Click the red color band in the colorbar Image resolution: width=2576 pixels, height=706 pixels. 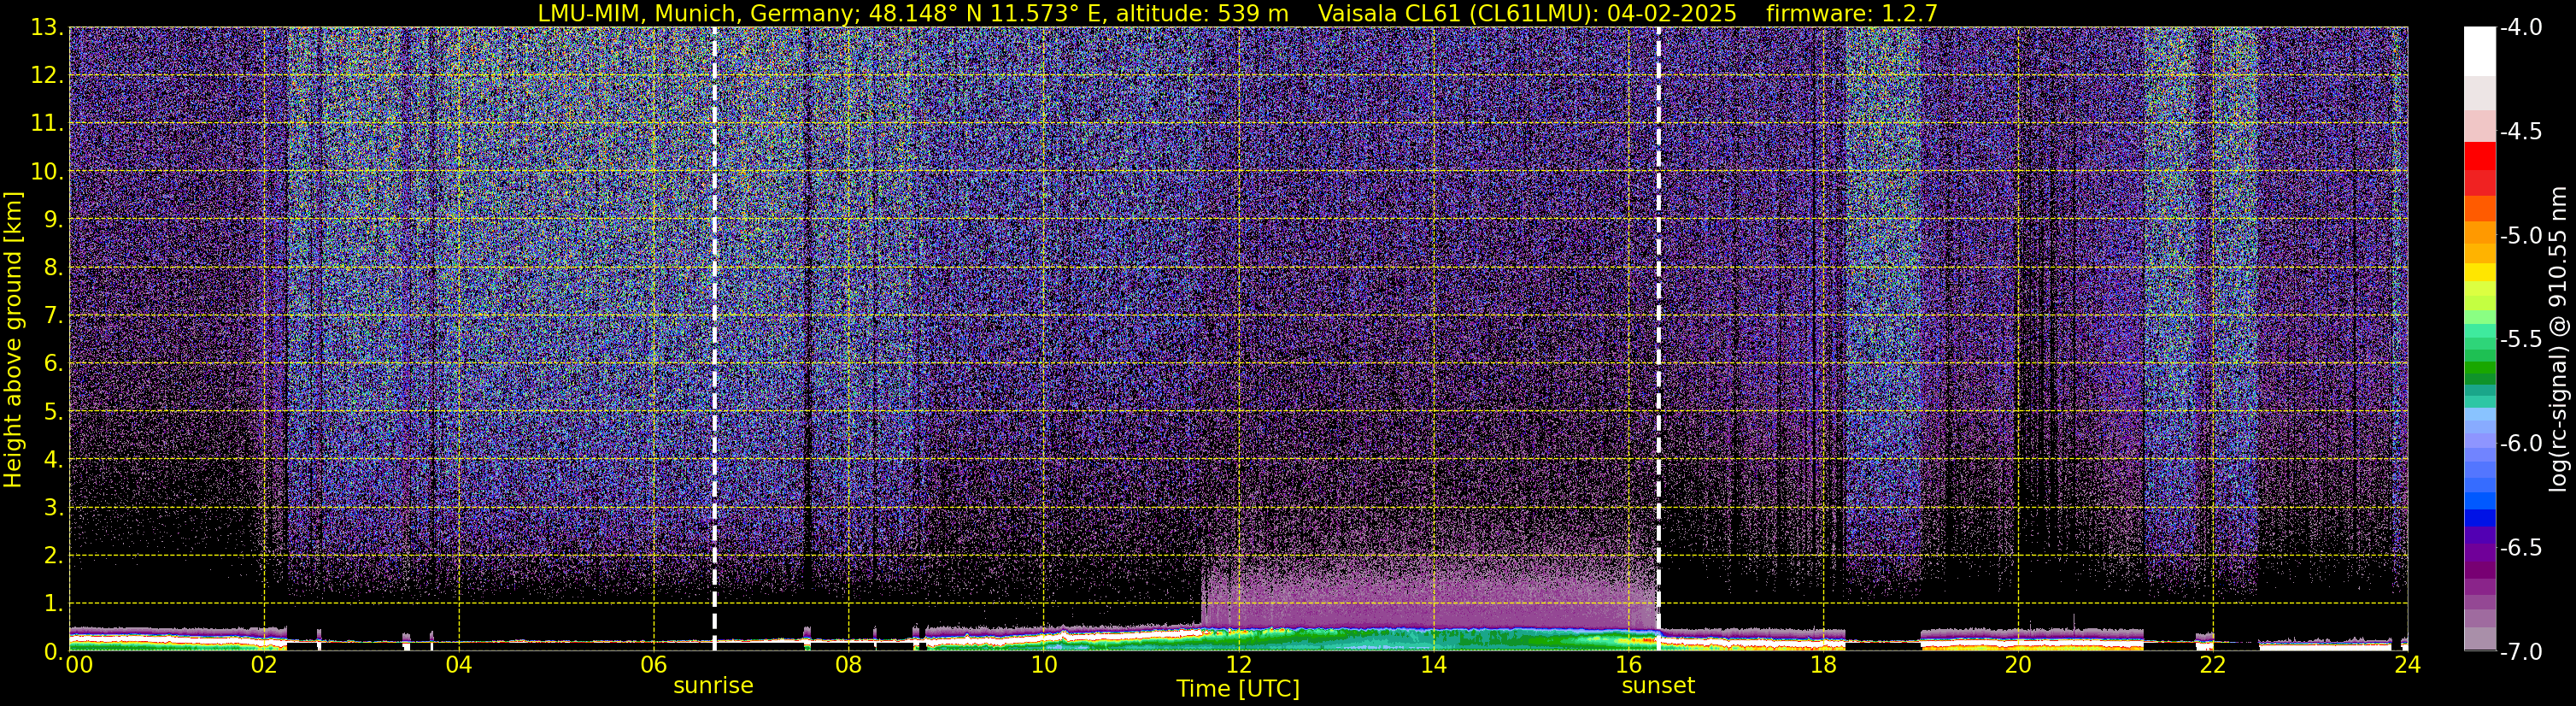(x=2480, y=158)
